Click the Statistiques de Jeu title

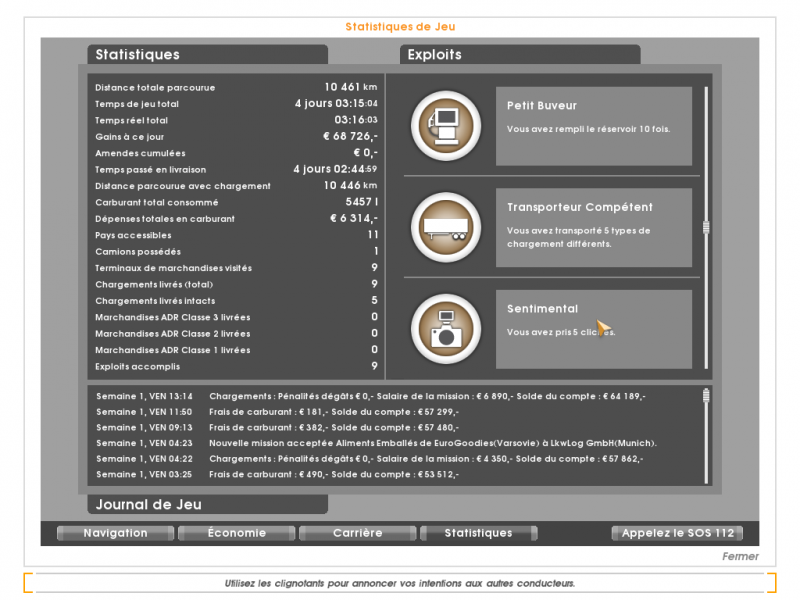click(400, 27)
